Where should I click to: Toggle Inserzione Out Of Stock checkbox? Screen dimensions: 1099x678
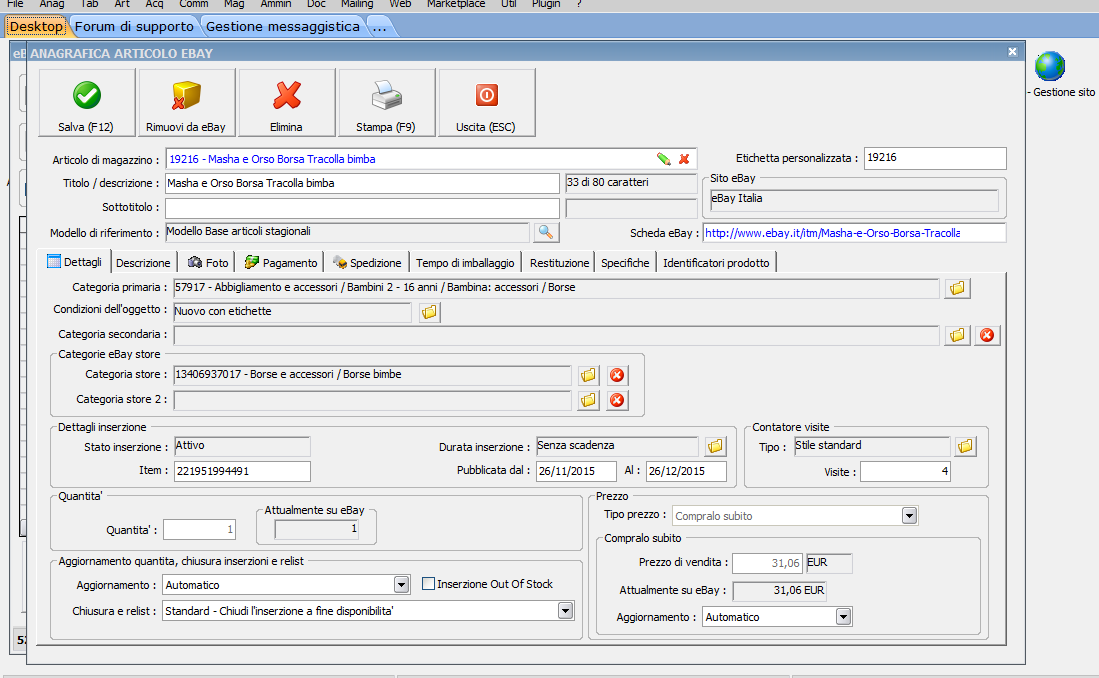click(428, 583)
